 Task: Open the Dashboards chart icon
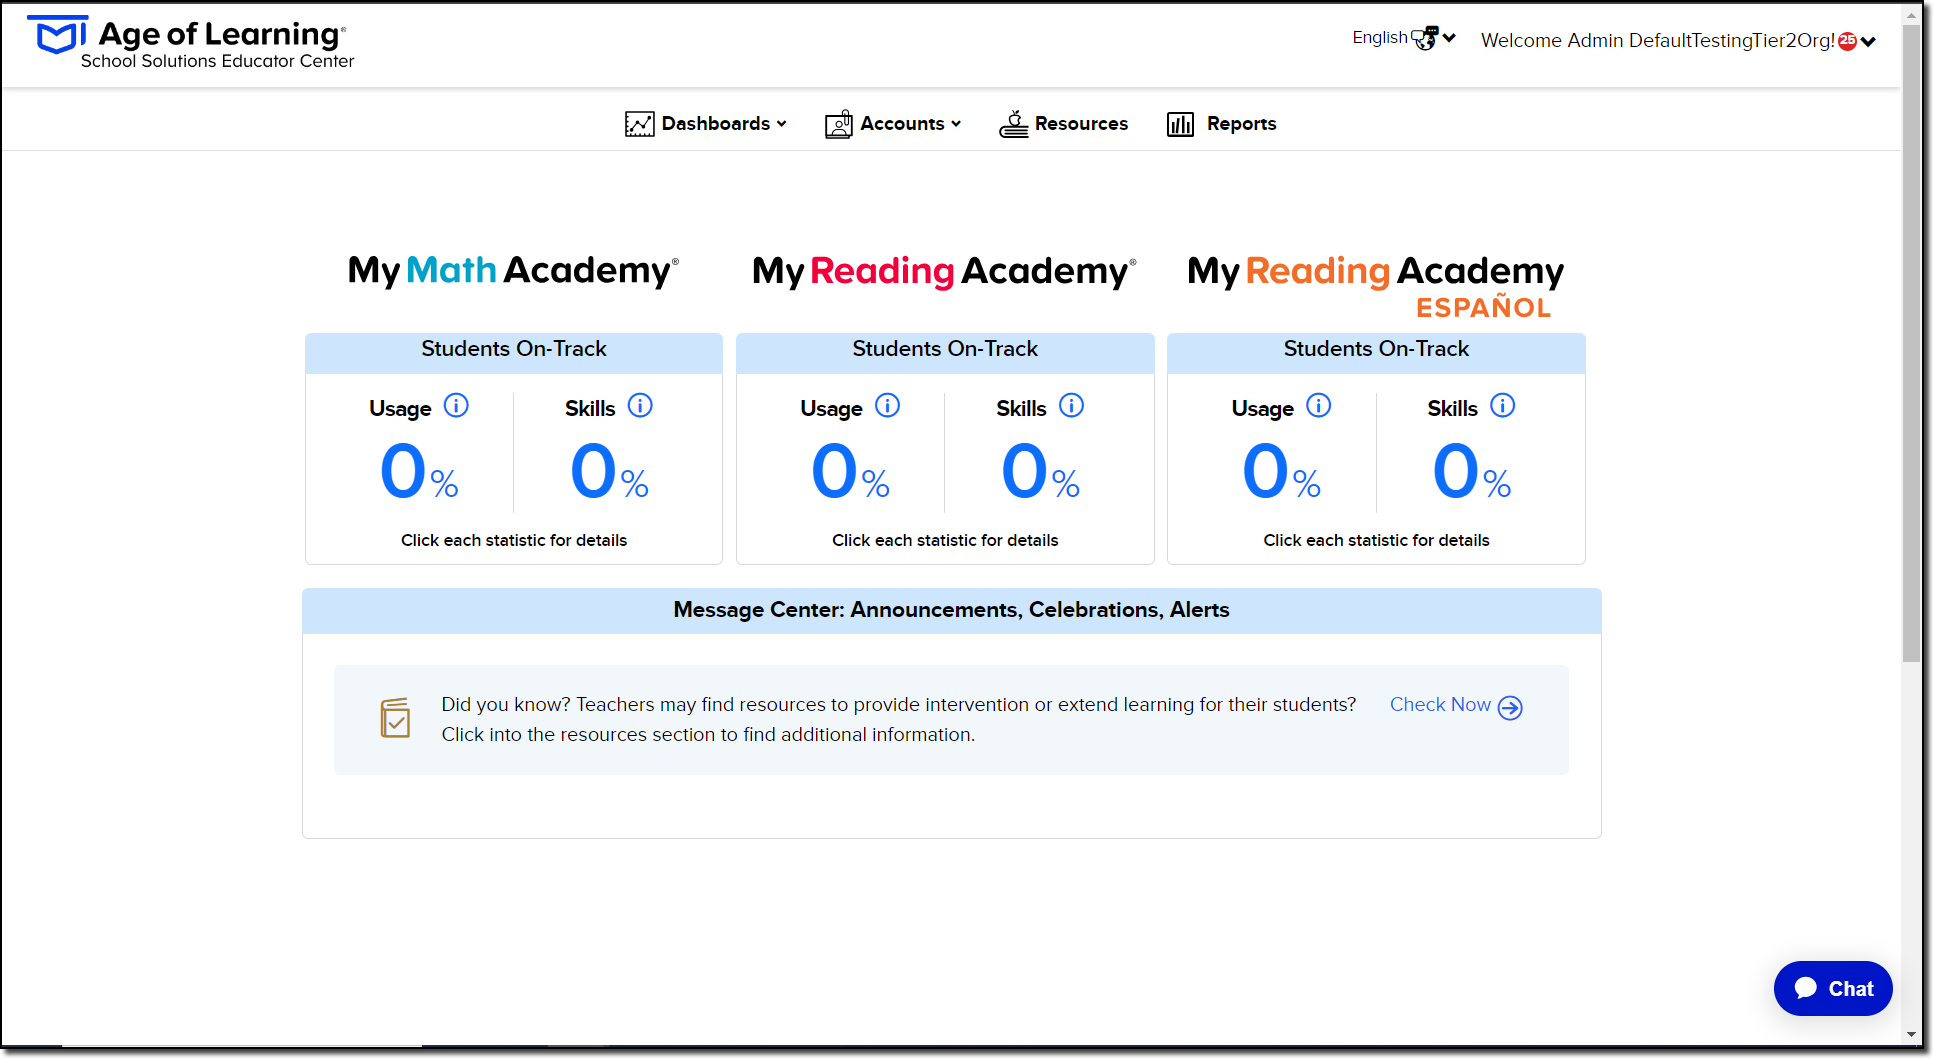tap(639, 124)
